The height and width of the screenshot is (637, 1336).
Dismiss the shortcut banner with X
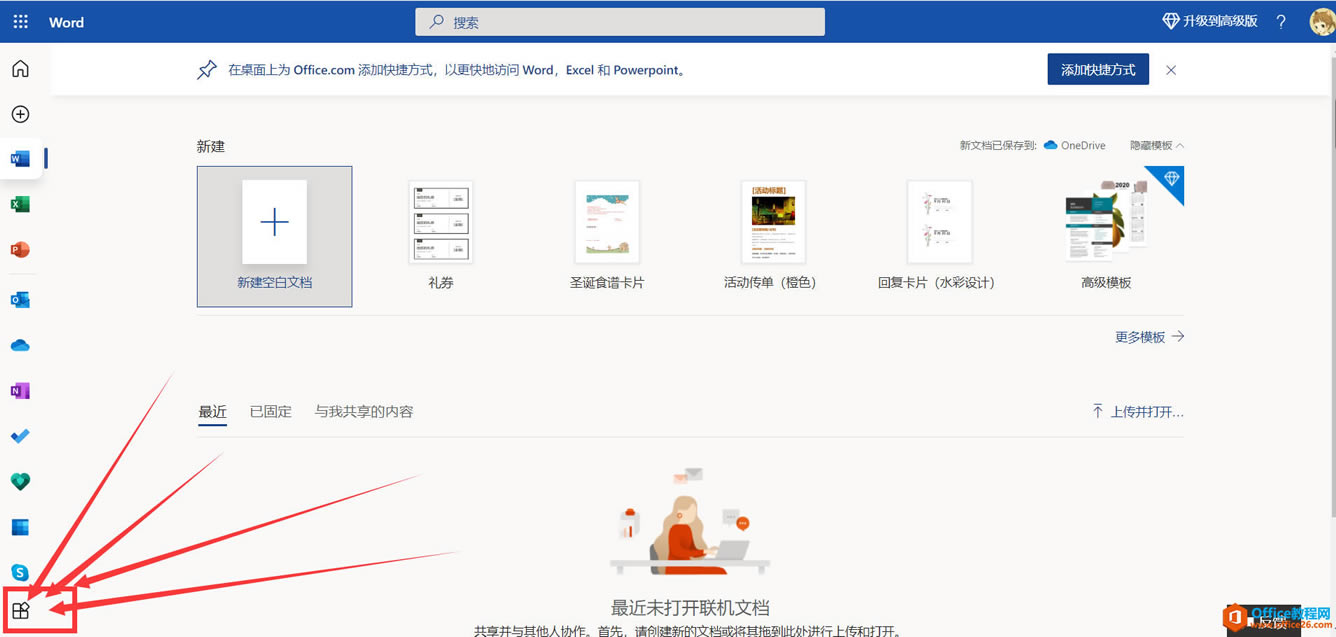coord(1171,70)
